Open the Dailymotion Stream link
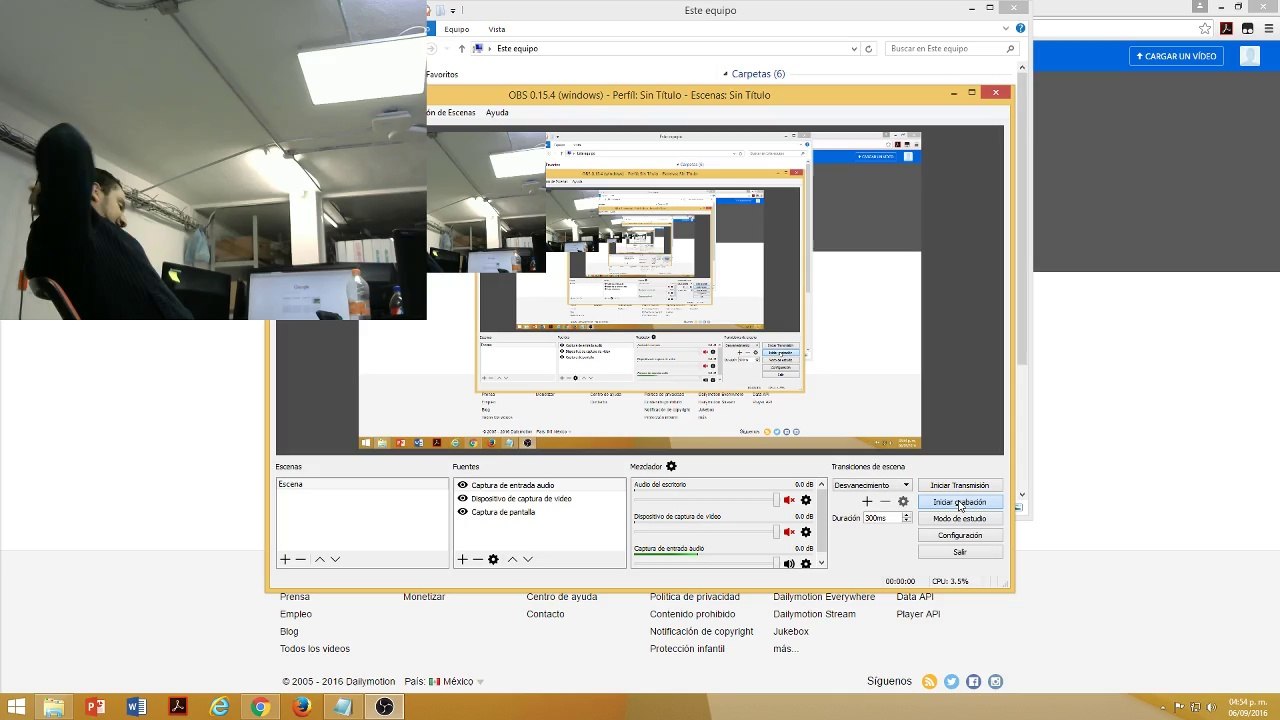Screen dimensions: 1280x720 pos(814,614)
